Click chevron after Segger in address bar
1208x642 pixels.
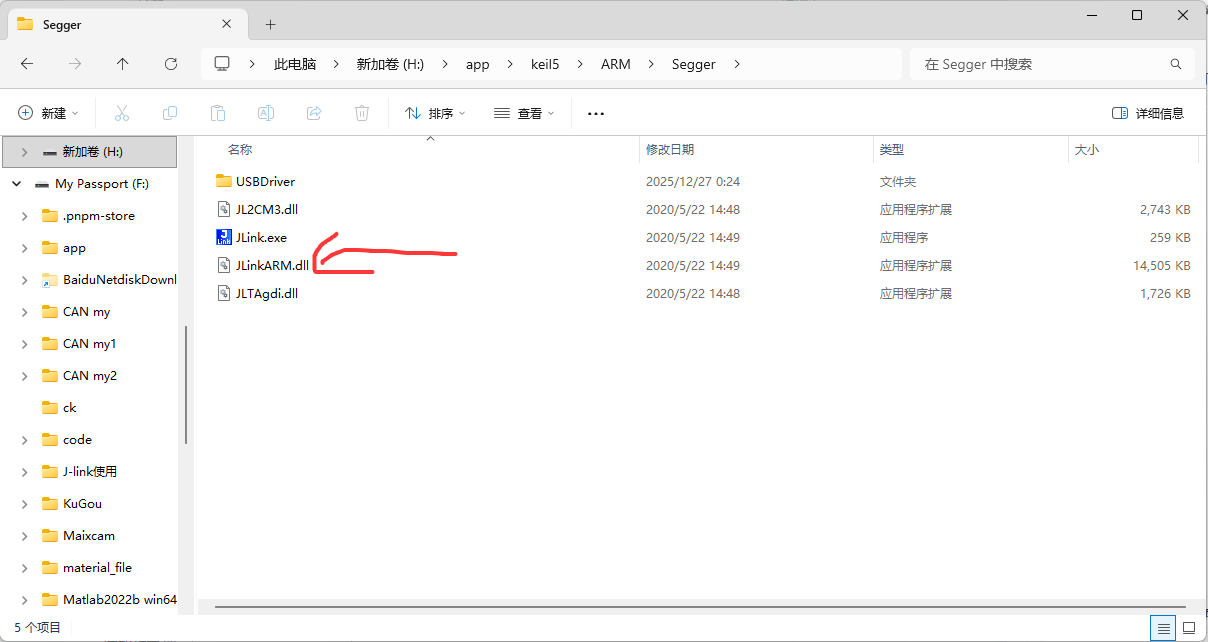point(738,64)
